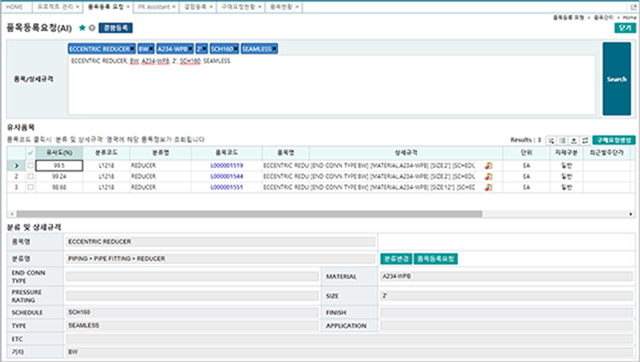This screenshot has width=640, height=362.
Task: Click the horizontal scrollbar thumb of the grid
Action: click(x=249, y=214)
